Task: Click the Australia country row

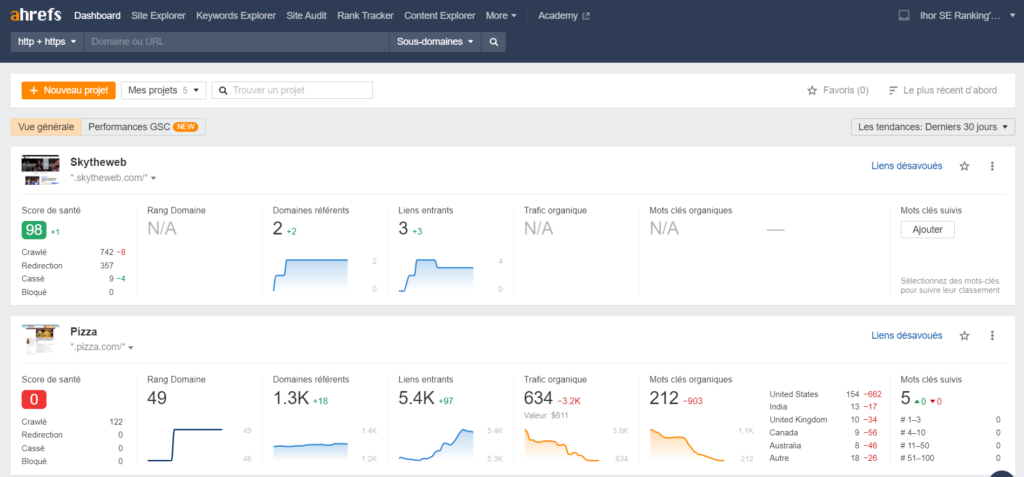Action: click(x=825, y=446)
